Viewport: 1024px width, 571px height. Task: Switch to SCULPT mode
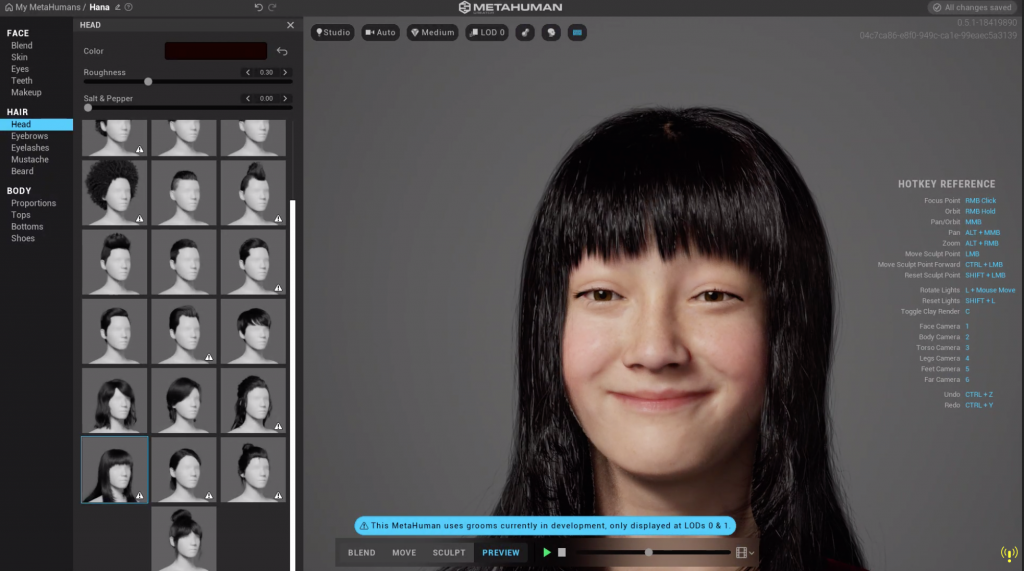pos(449,553)
